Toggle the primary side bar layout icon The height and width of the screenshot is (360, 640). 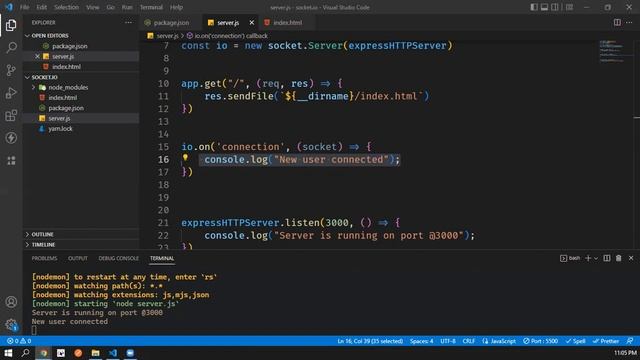point(533,7)
